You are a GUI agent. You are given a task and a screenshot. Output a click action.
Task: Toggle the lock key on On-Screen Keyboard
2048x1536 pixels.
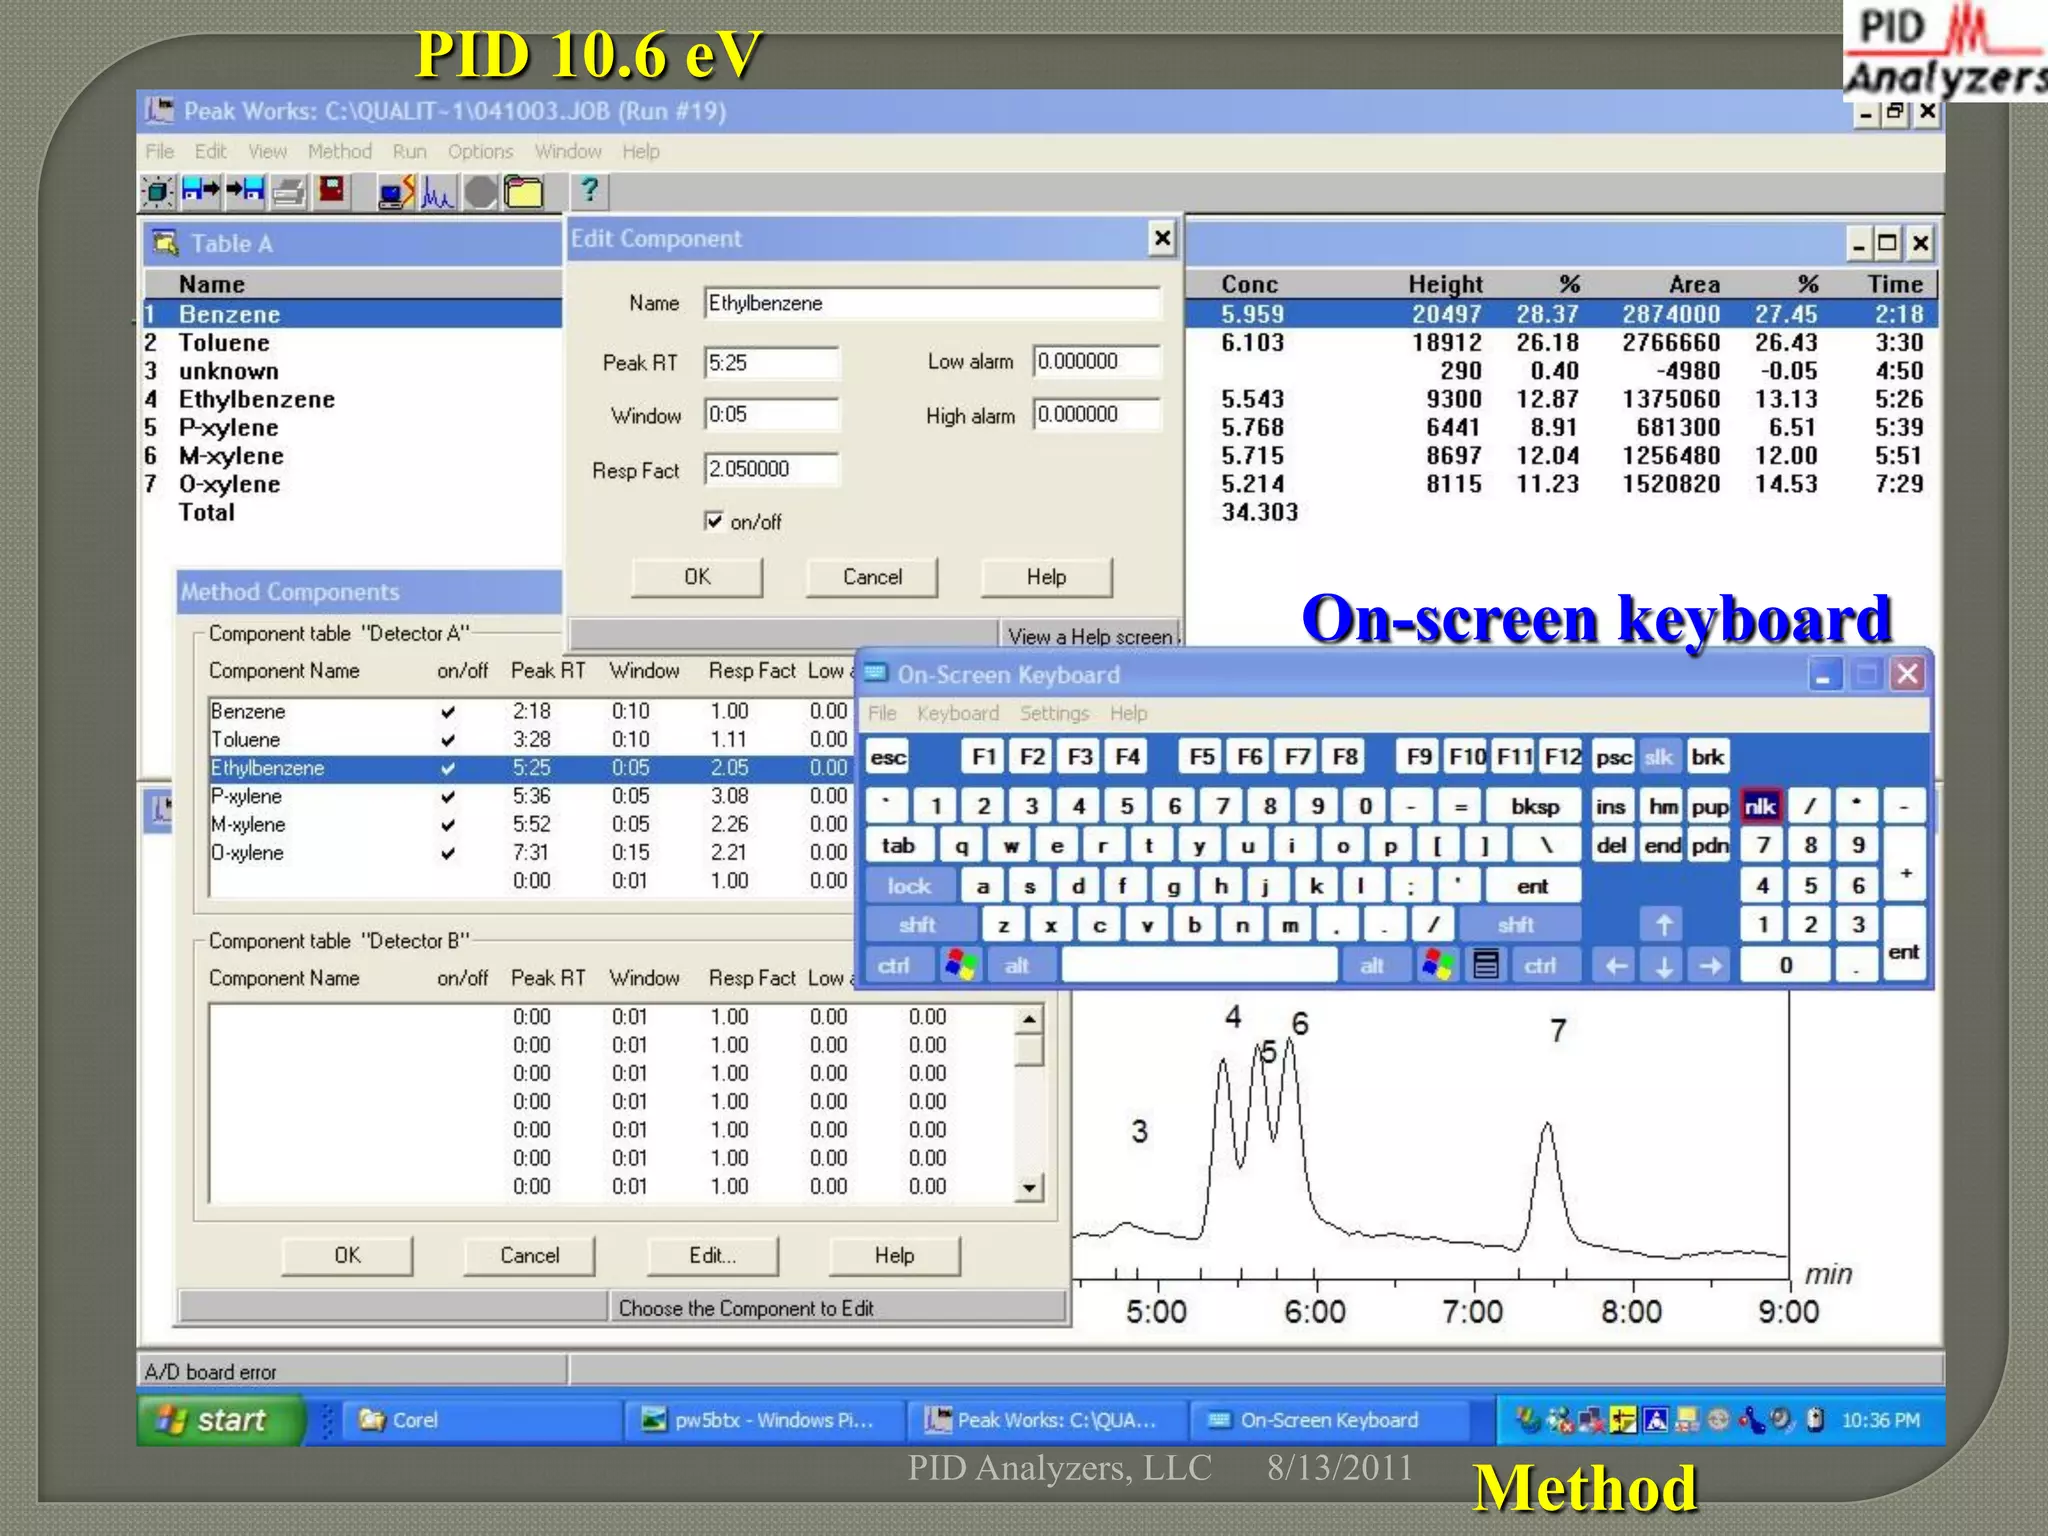click(909, 886)
